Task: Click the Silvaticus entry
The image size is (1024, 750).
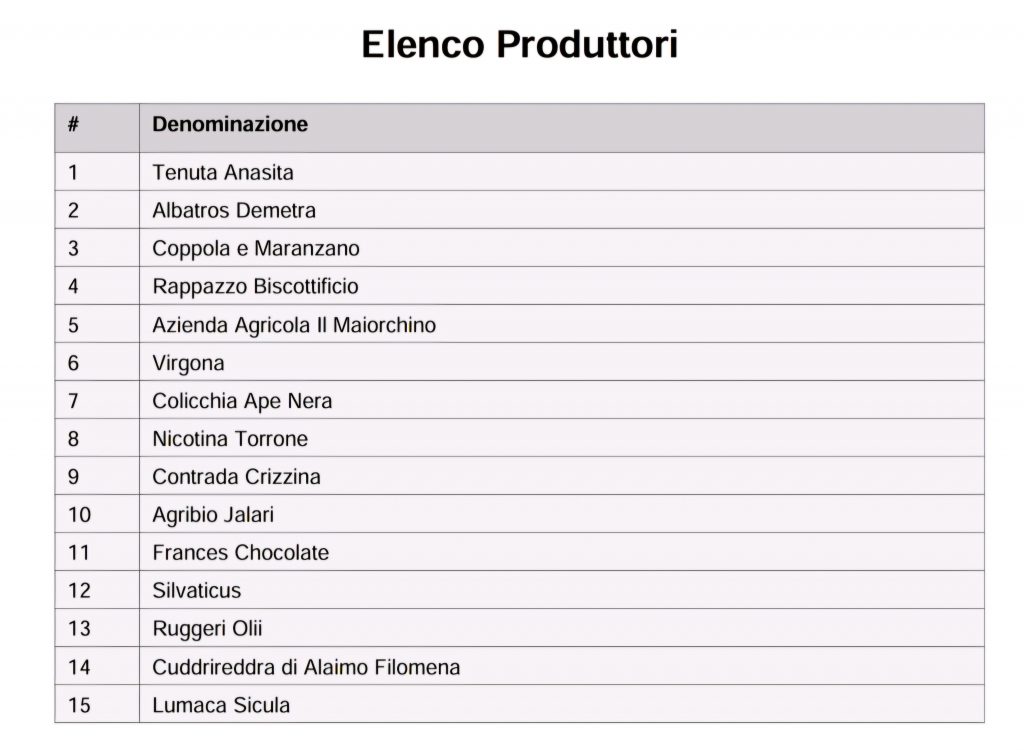Action: (x=197, y=591)
